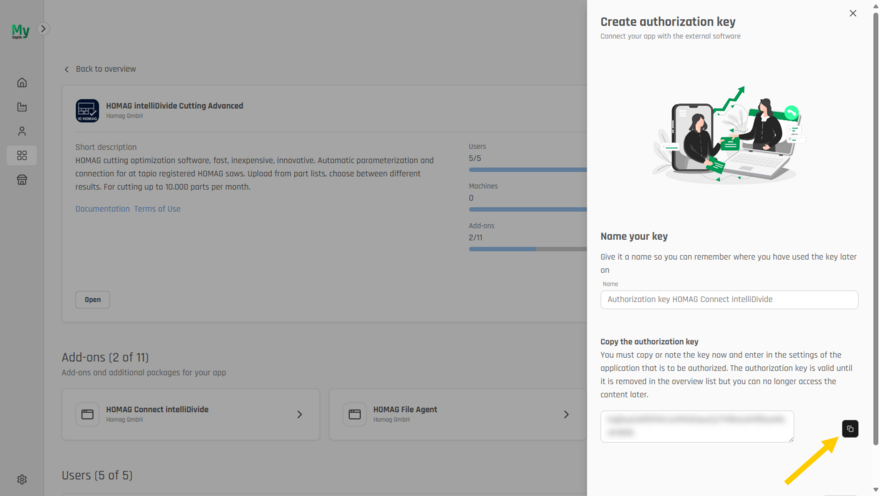Click the Open button

click(x=93, y=300)
